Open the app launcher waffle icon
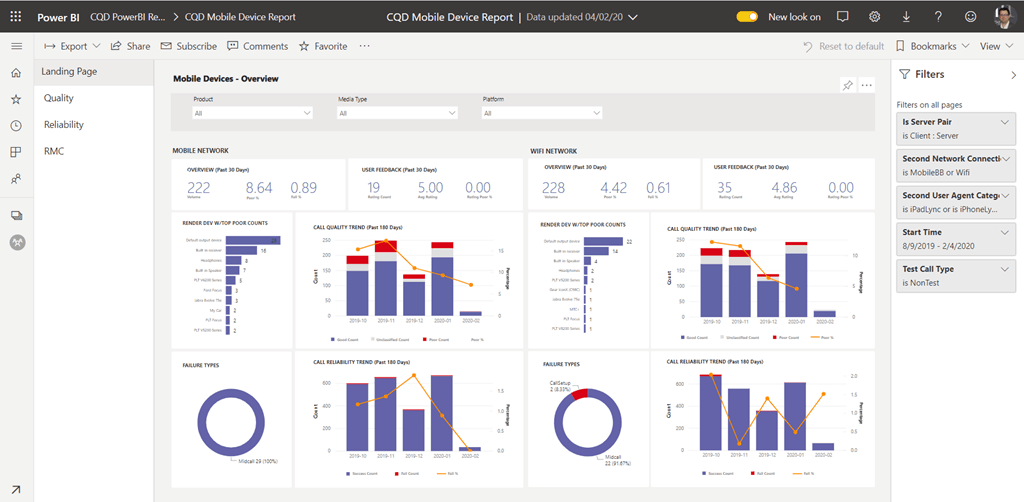Viewport: 1024px width, 502px height. click(x=16, y=17)
